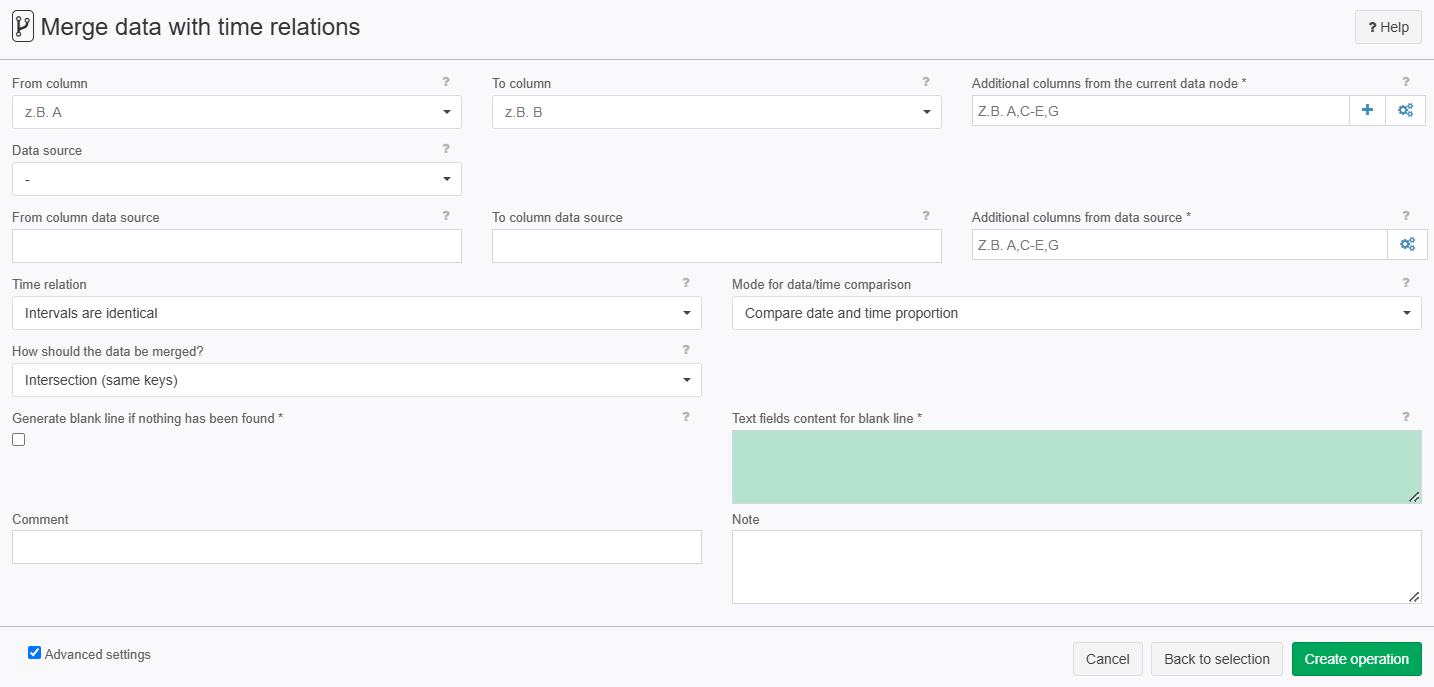The height and width of the screenshot is (687, 1434).
Task: Enable Generate blank line if nothing found
Action: (x=18, y=439)
